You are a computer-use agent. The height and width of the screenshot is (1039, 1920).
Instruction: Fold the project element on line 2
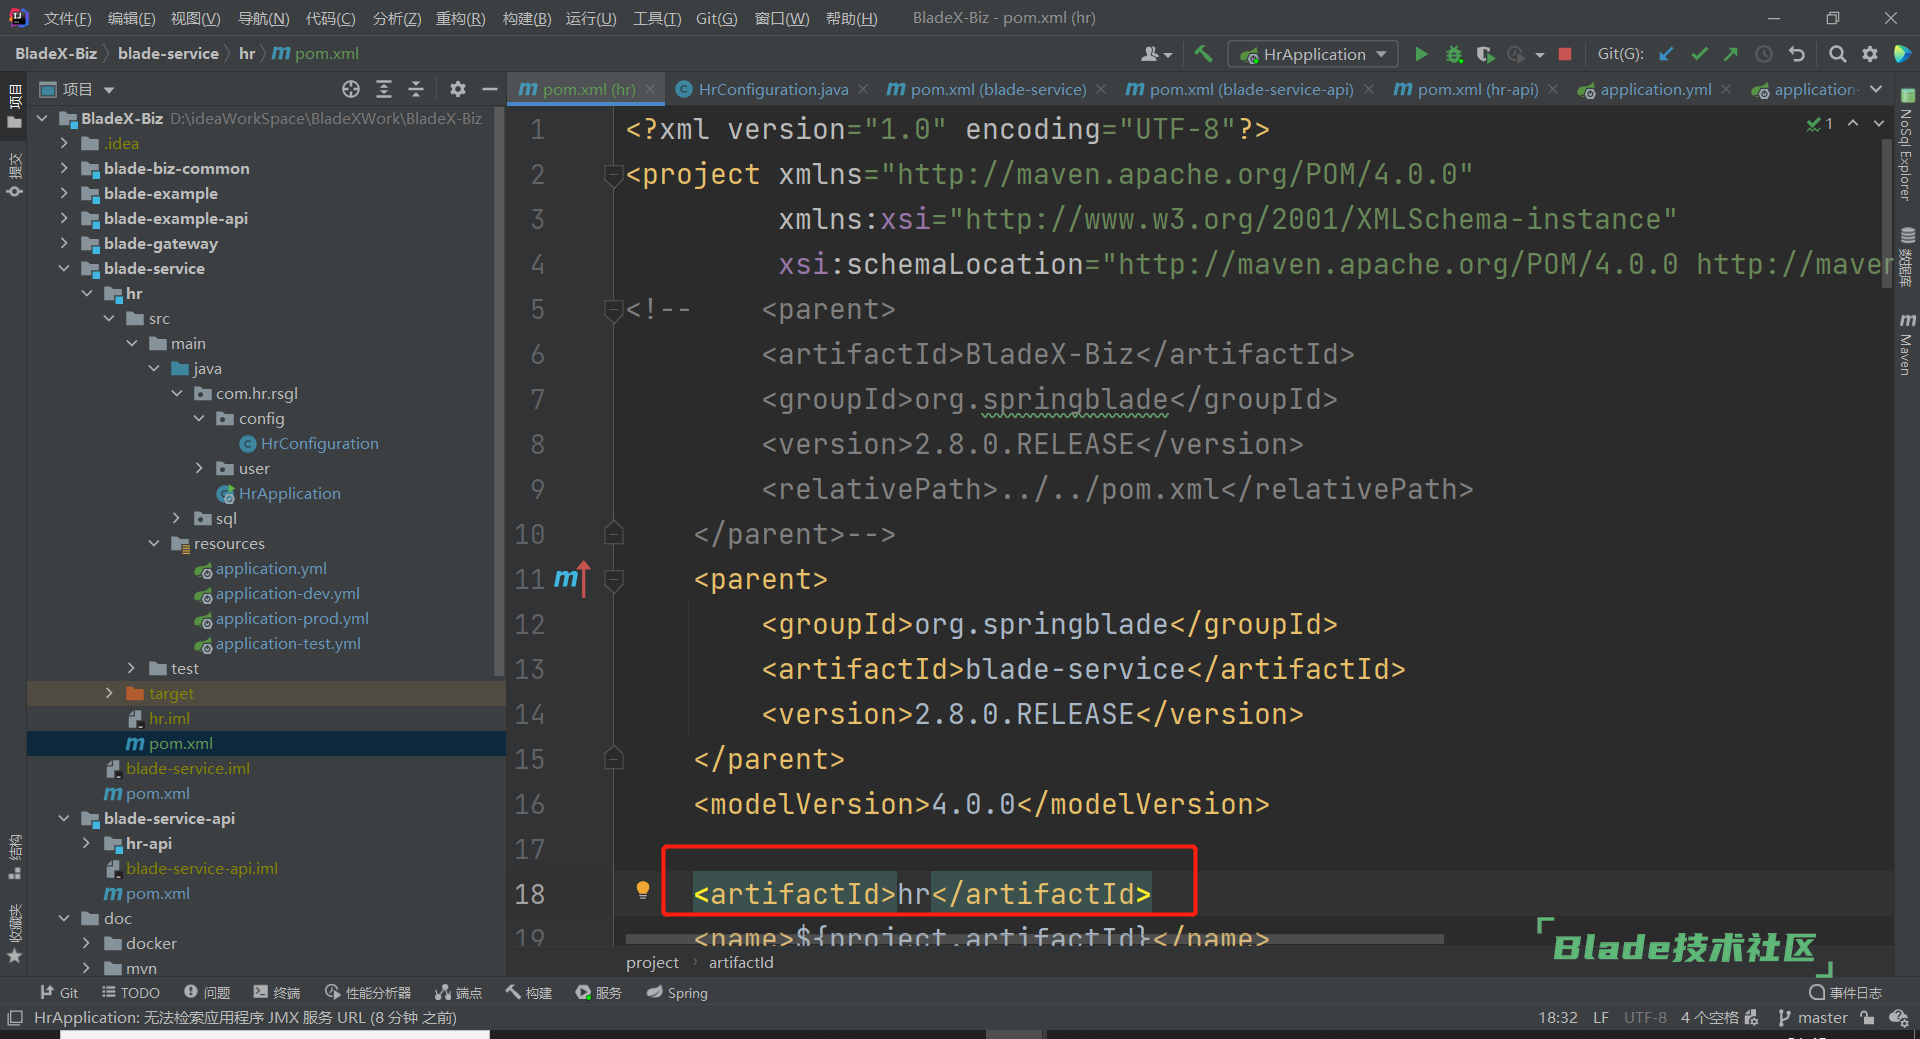614,175
